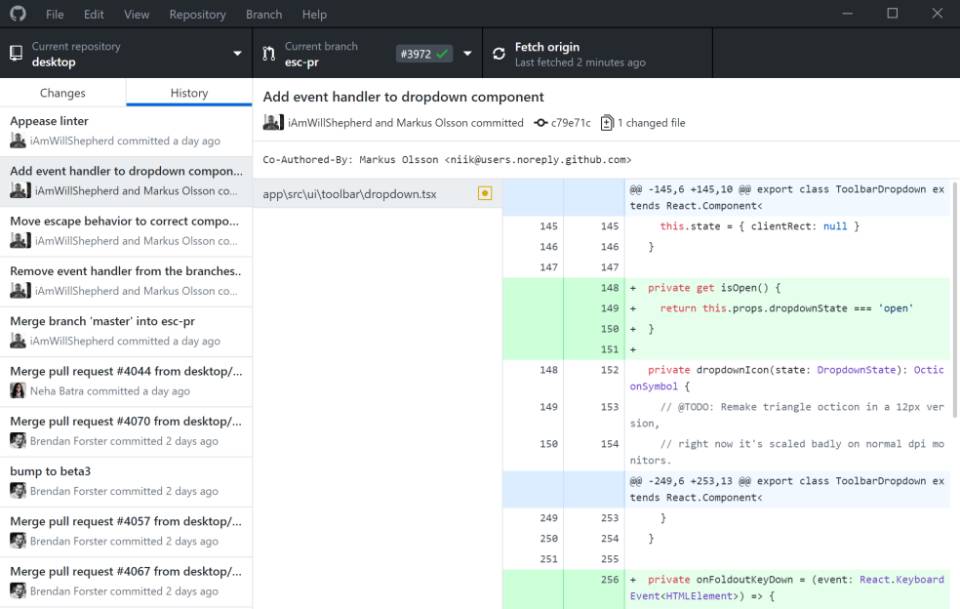This screenshot has width=960, height=609.
Task: Click the commit SHA icon
Action: pyautogui.click(x=541, y=123)
